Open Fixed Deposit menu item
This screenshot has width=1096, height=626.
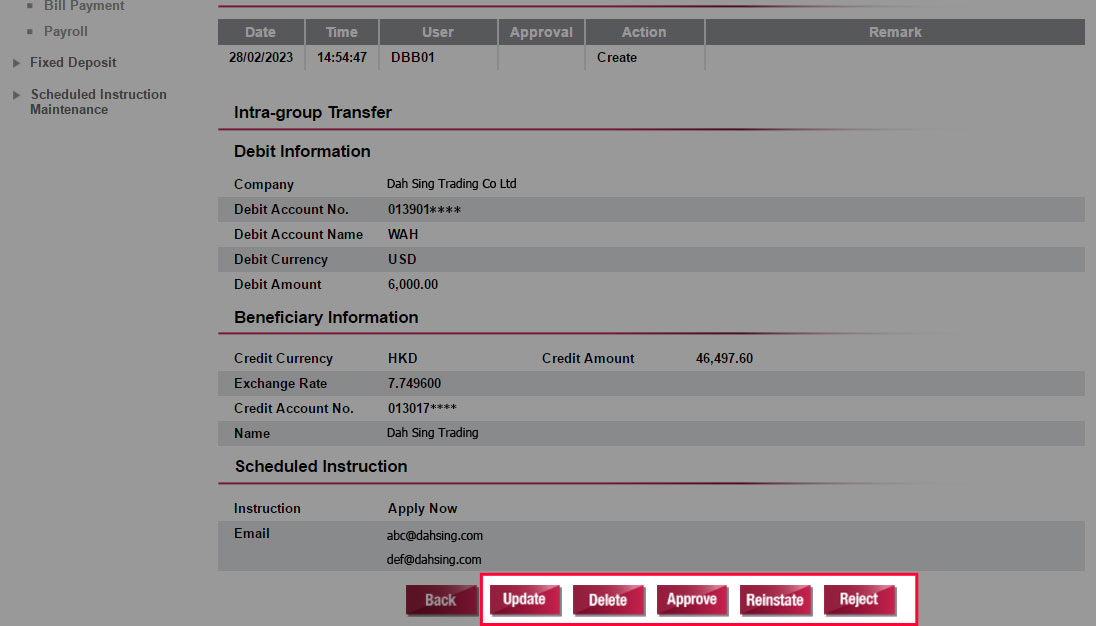point(73,62)
